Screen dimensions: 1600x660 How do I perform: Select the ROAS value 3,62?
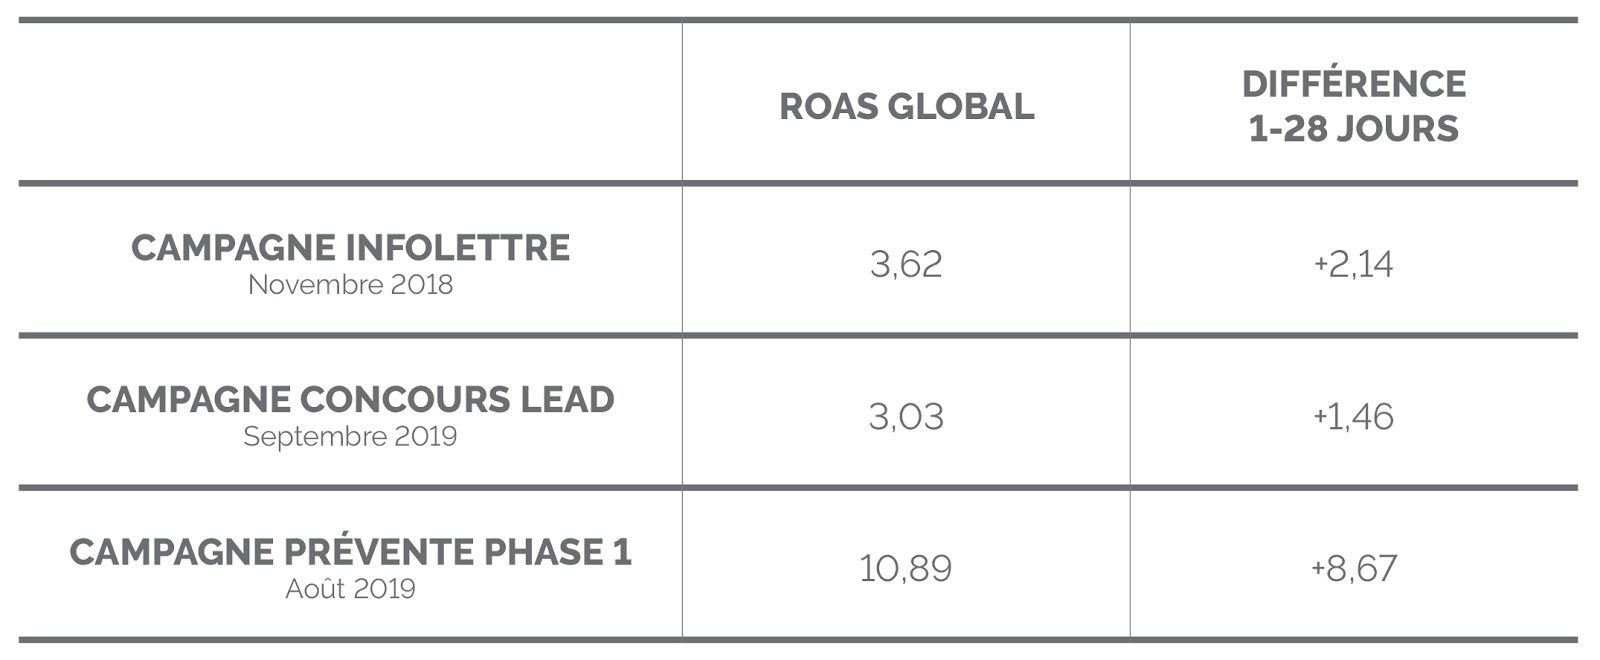906,265
